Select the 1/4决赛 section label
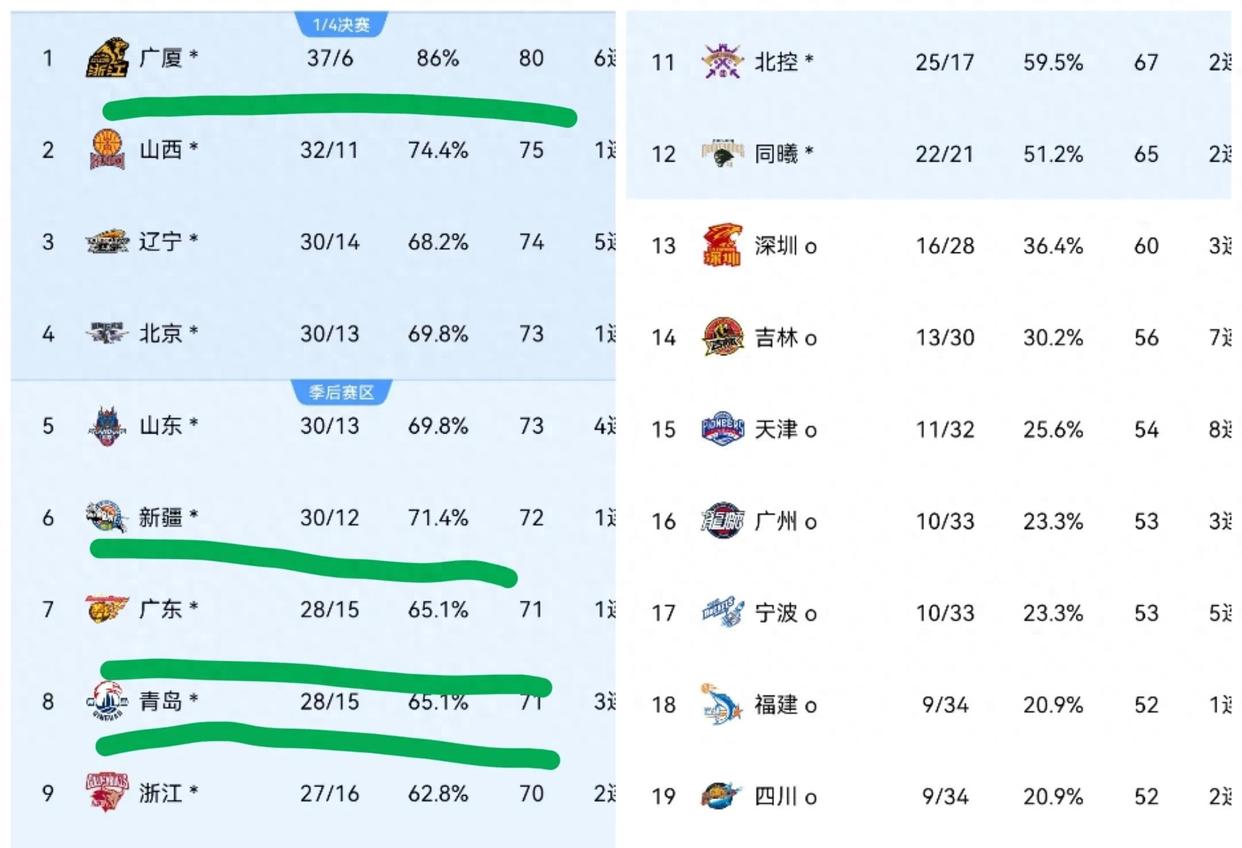The image size is (1242, 848). pyautogui.click(x=342, y=24)
